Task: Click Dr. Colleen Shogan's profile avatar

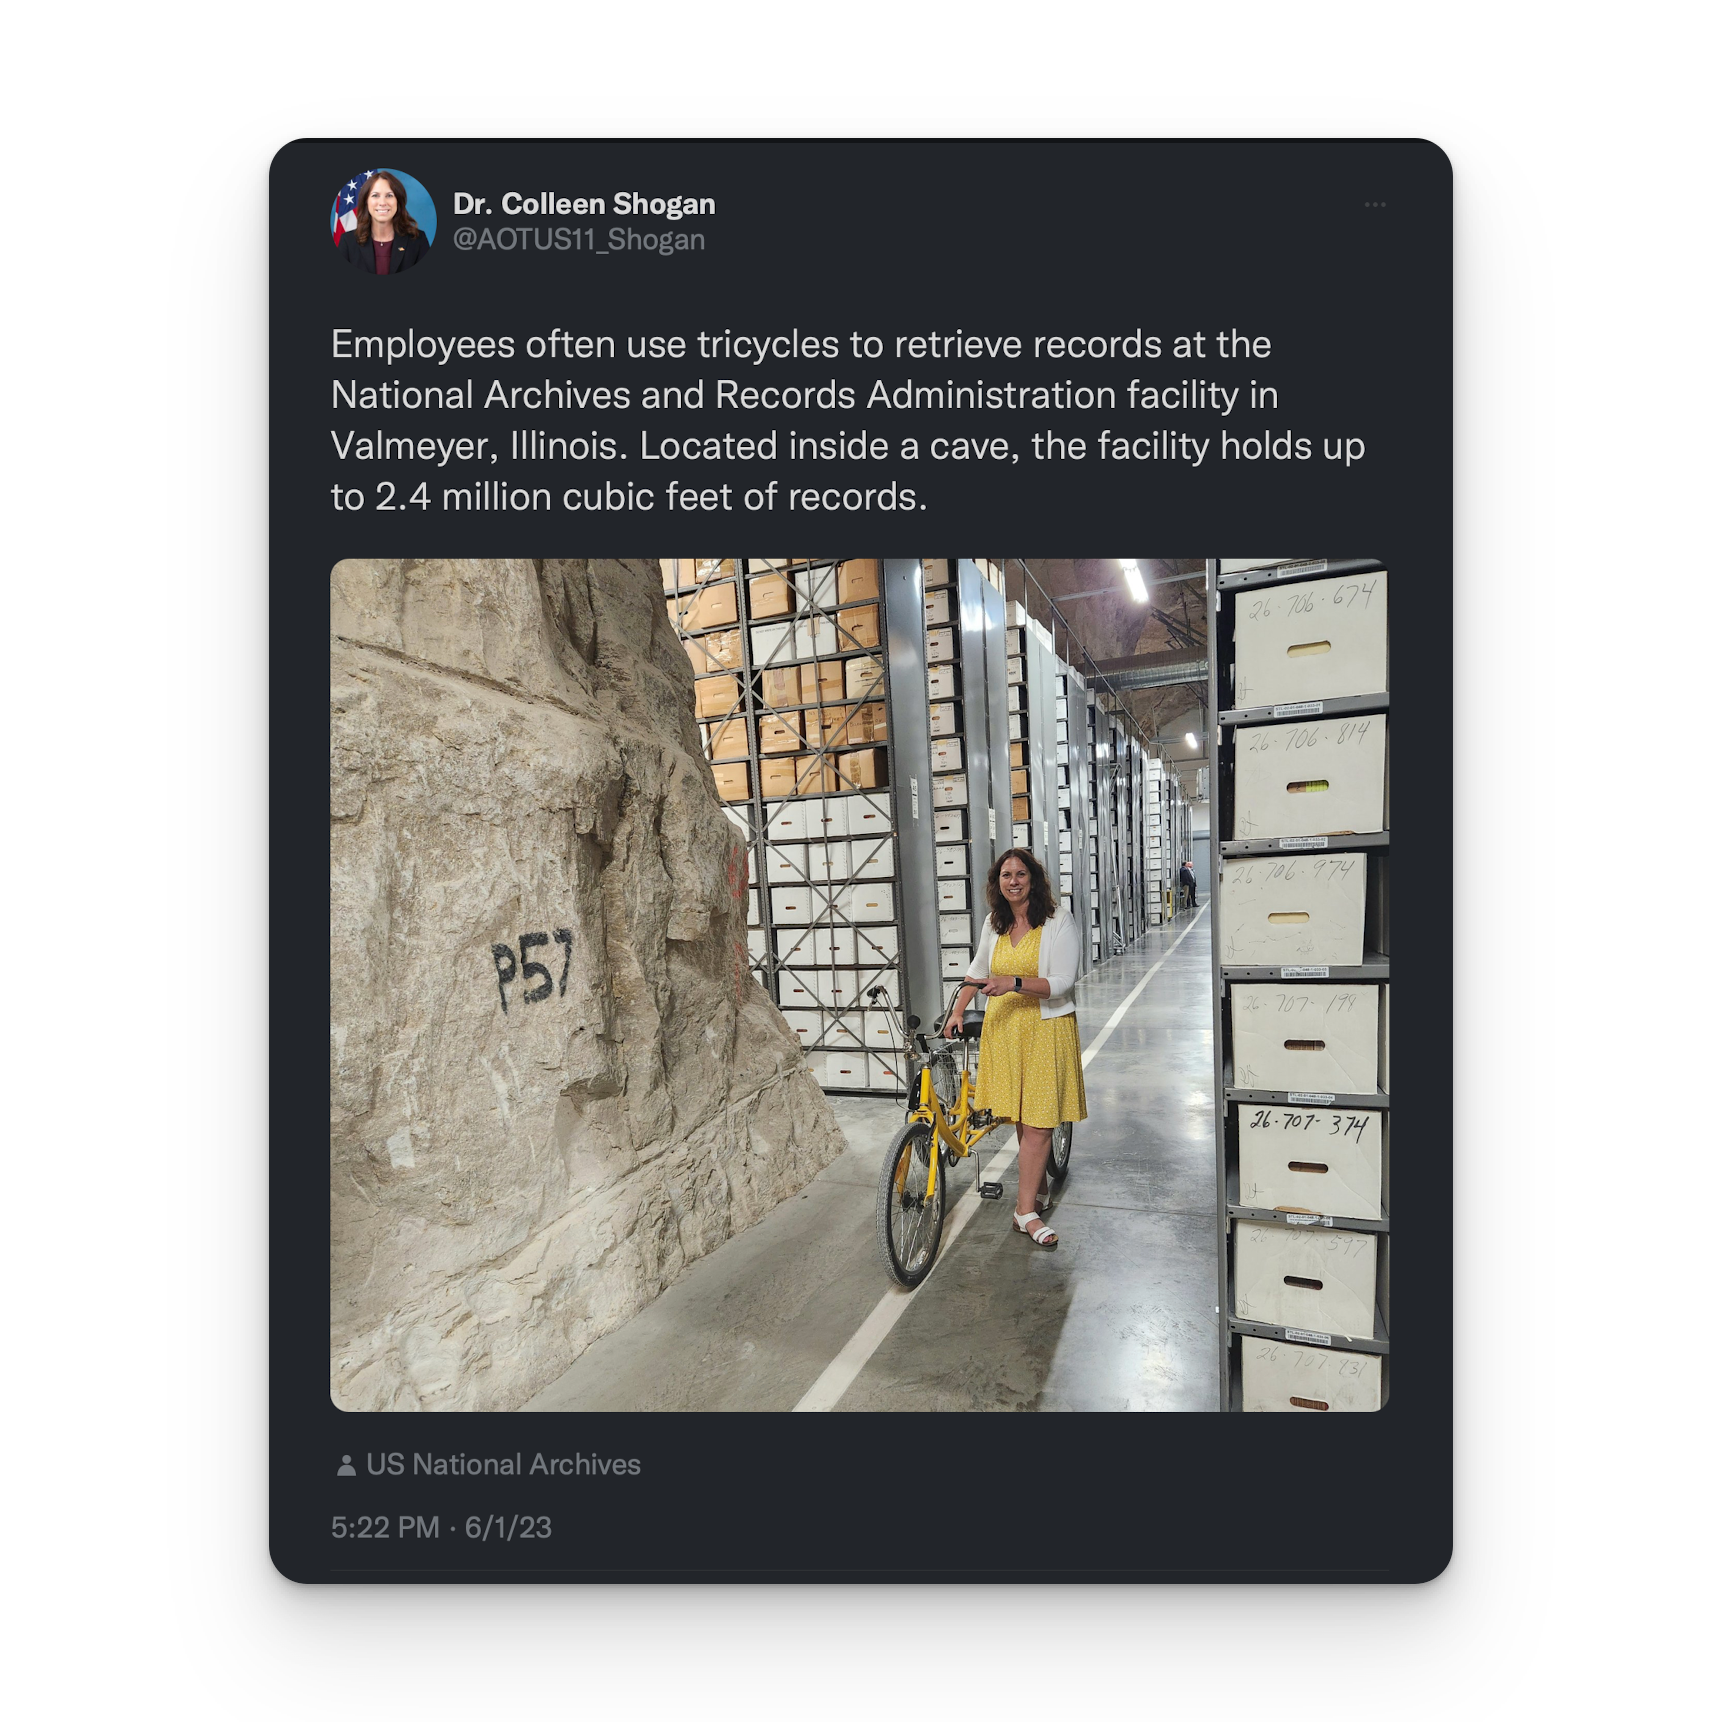Action: (383, 221)
